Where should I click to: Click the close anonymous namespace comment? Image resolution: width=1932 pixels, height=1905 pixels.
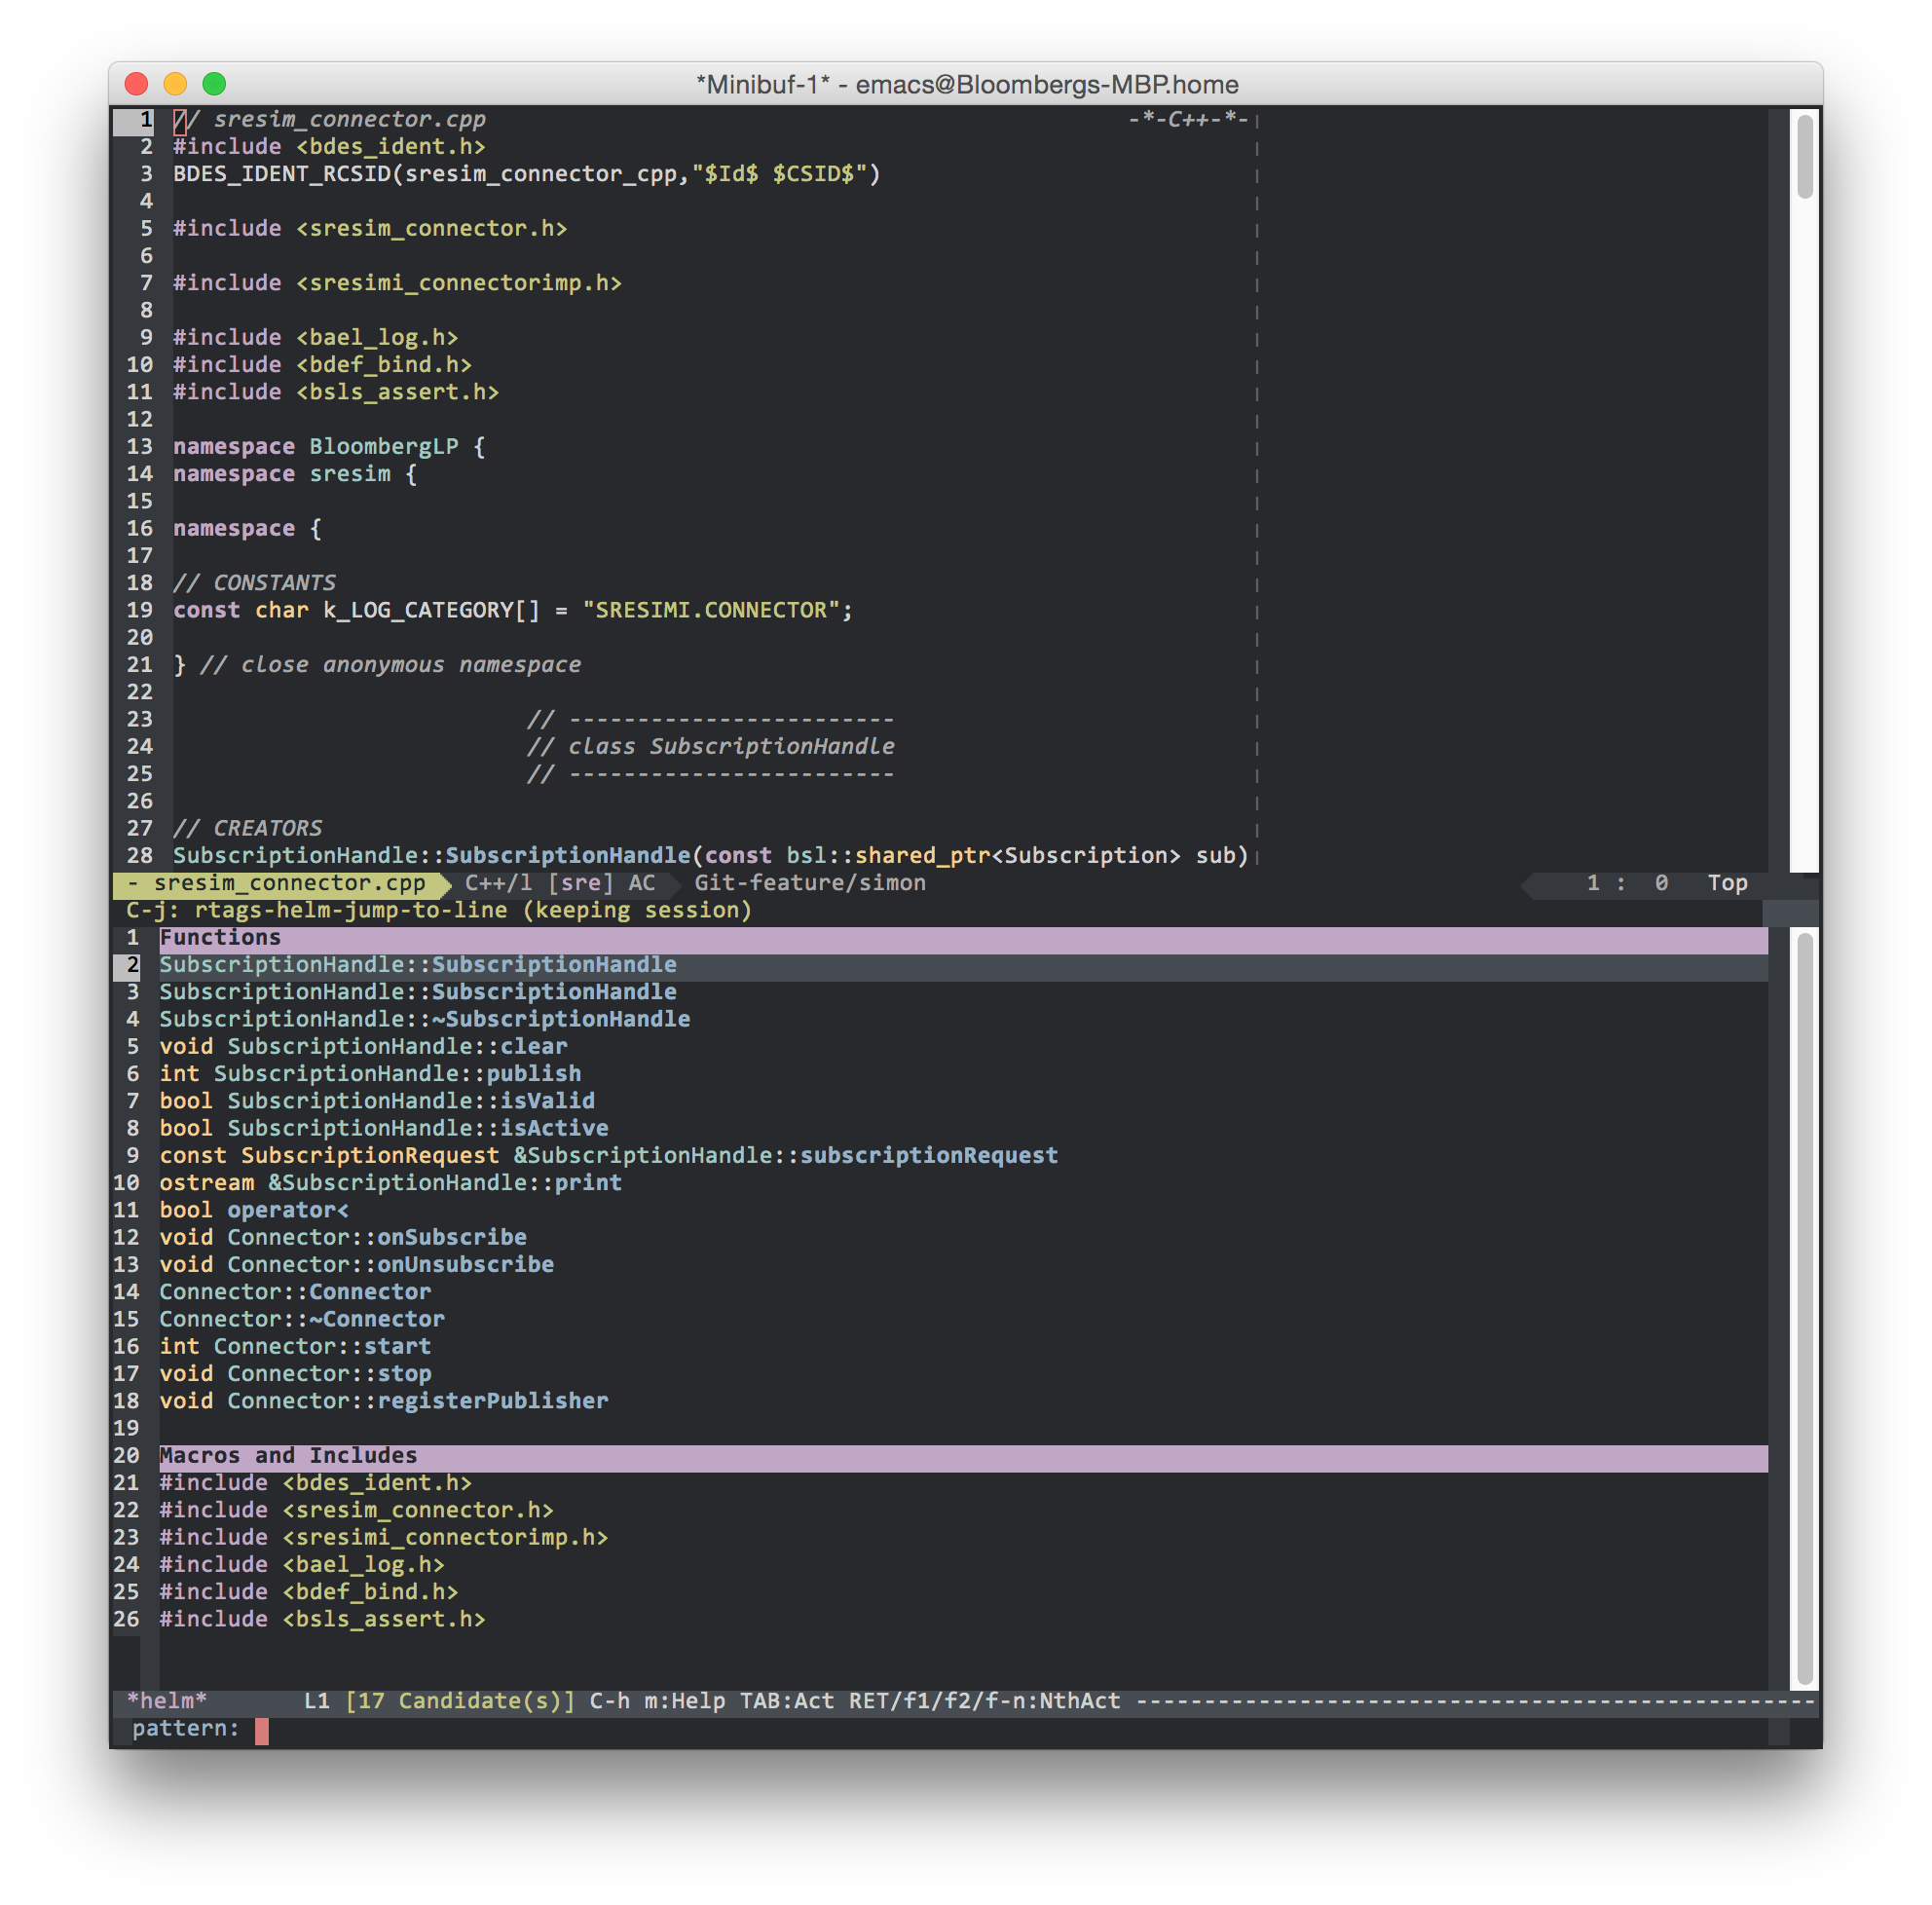point(390,665)
